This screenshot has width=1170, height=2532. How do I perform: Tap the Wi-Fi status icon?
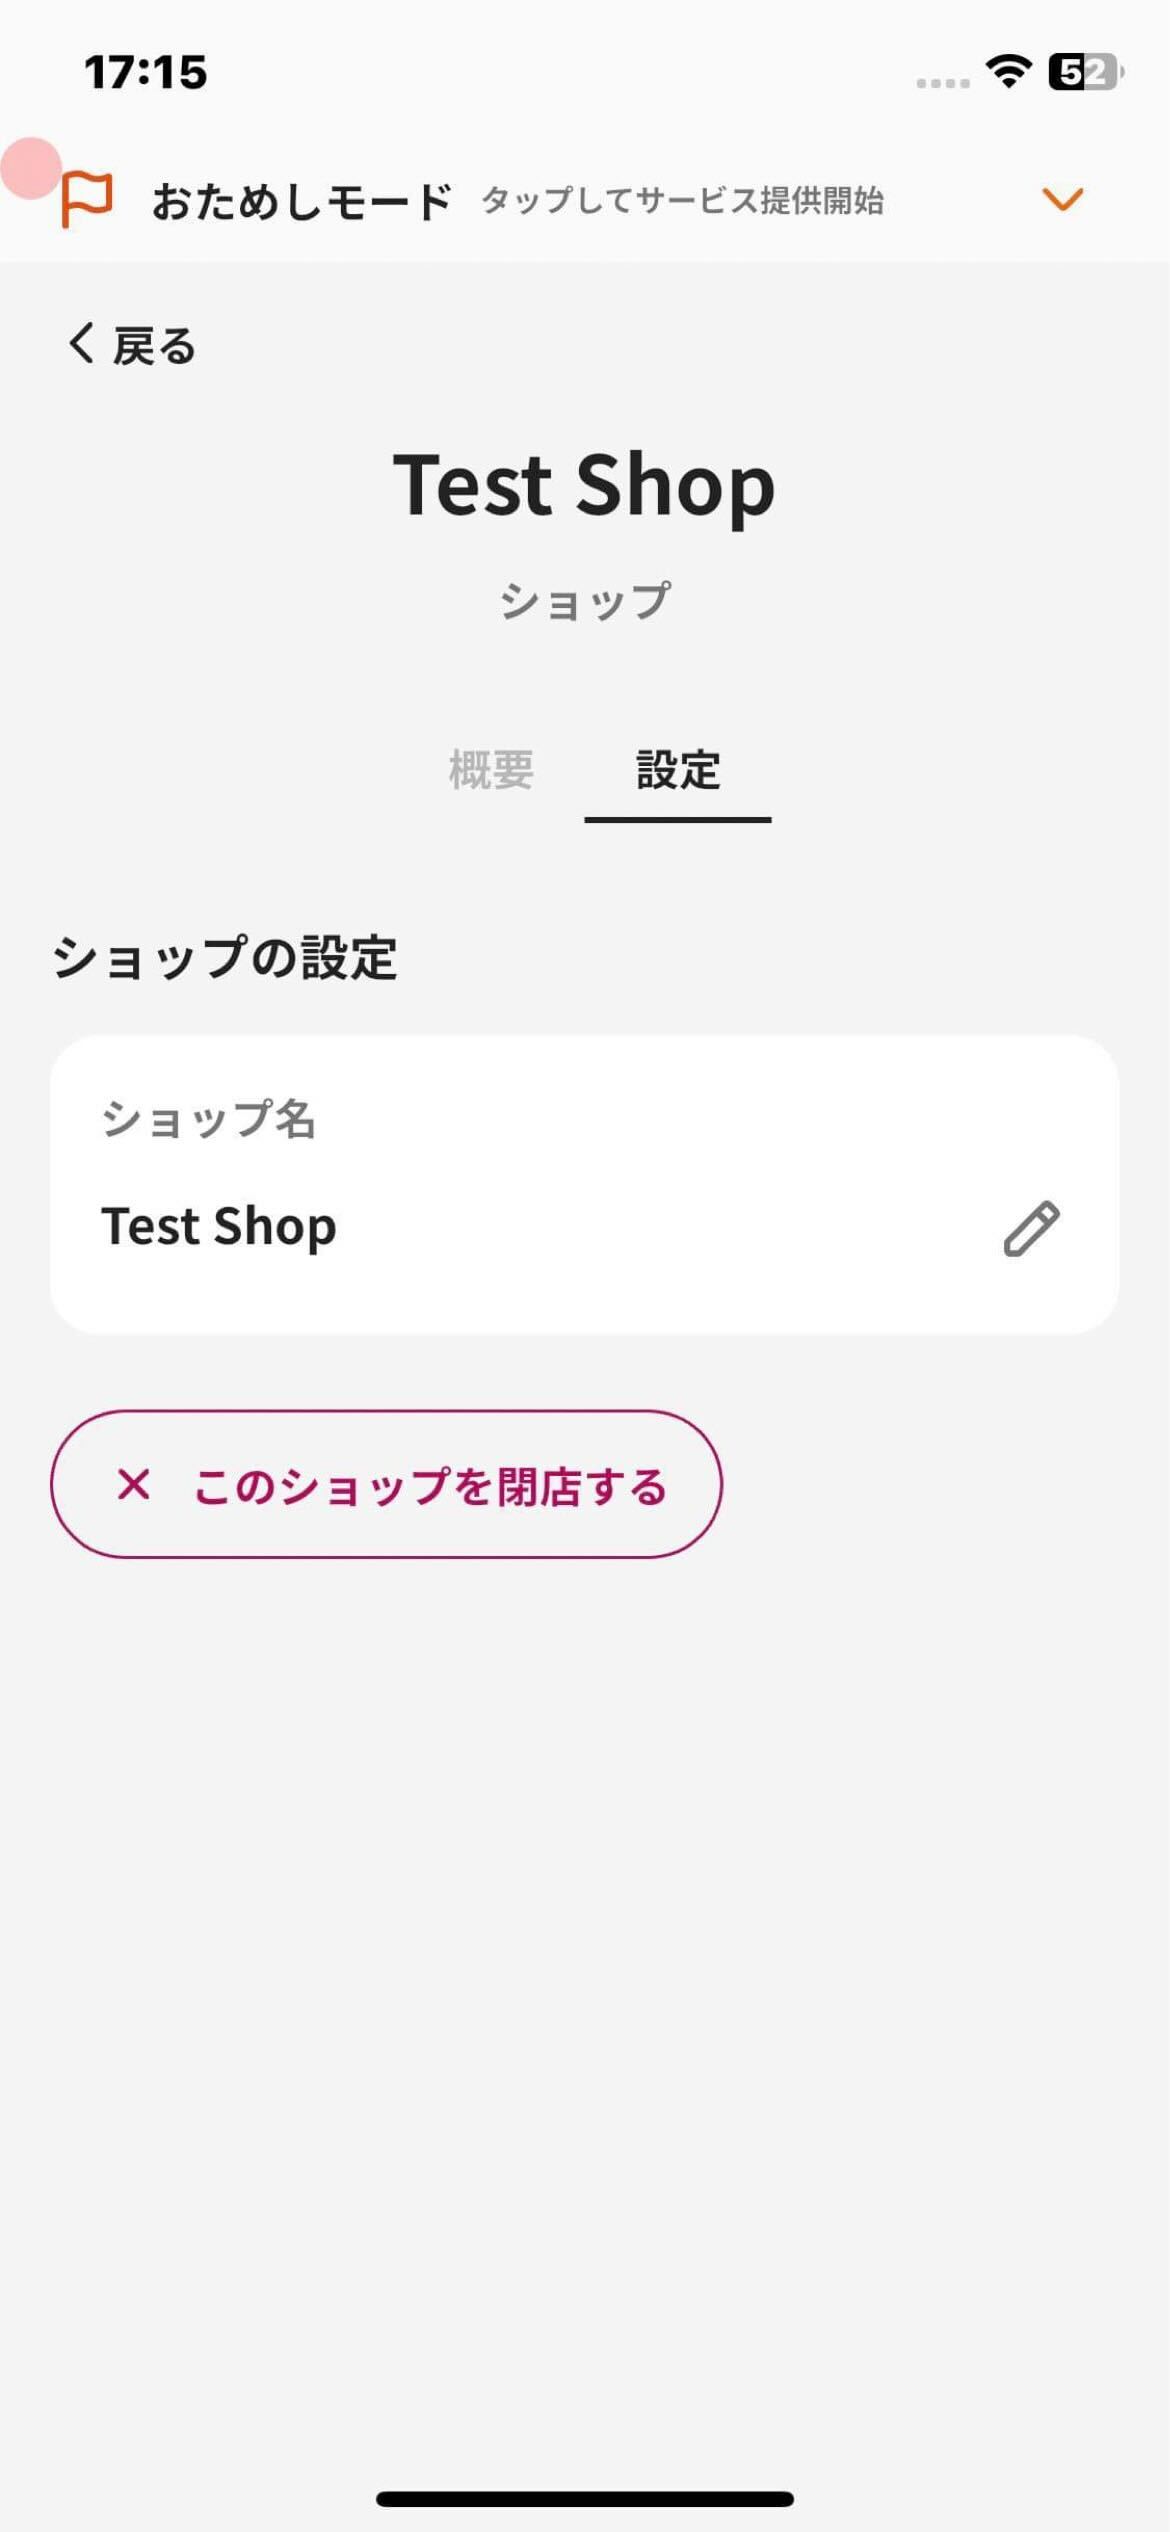(x=1008, y=71)
